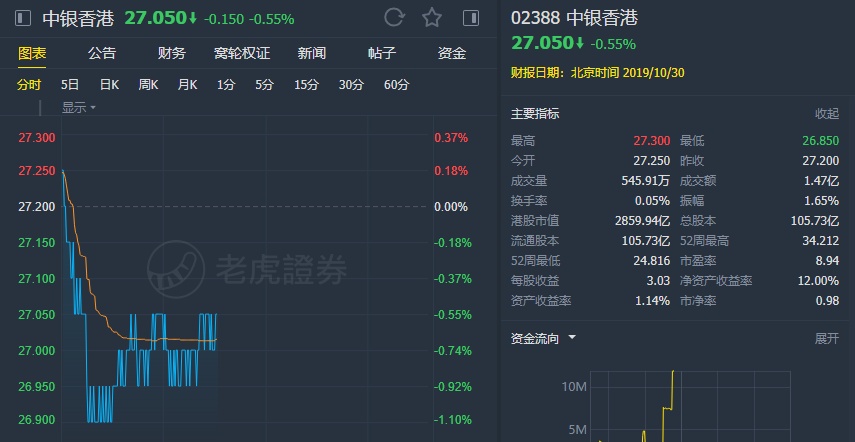The height and width of the screenshot is (442, 855).
Task: Open the 资金流向 dropdown arrow
Action: 572,337
